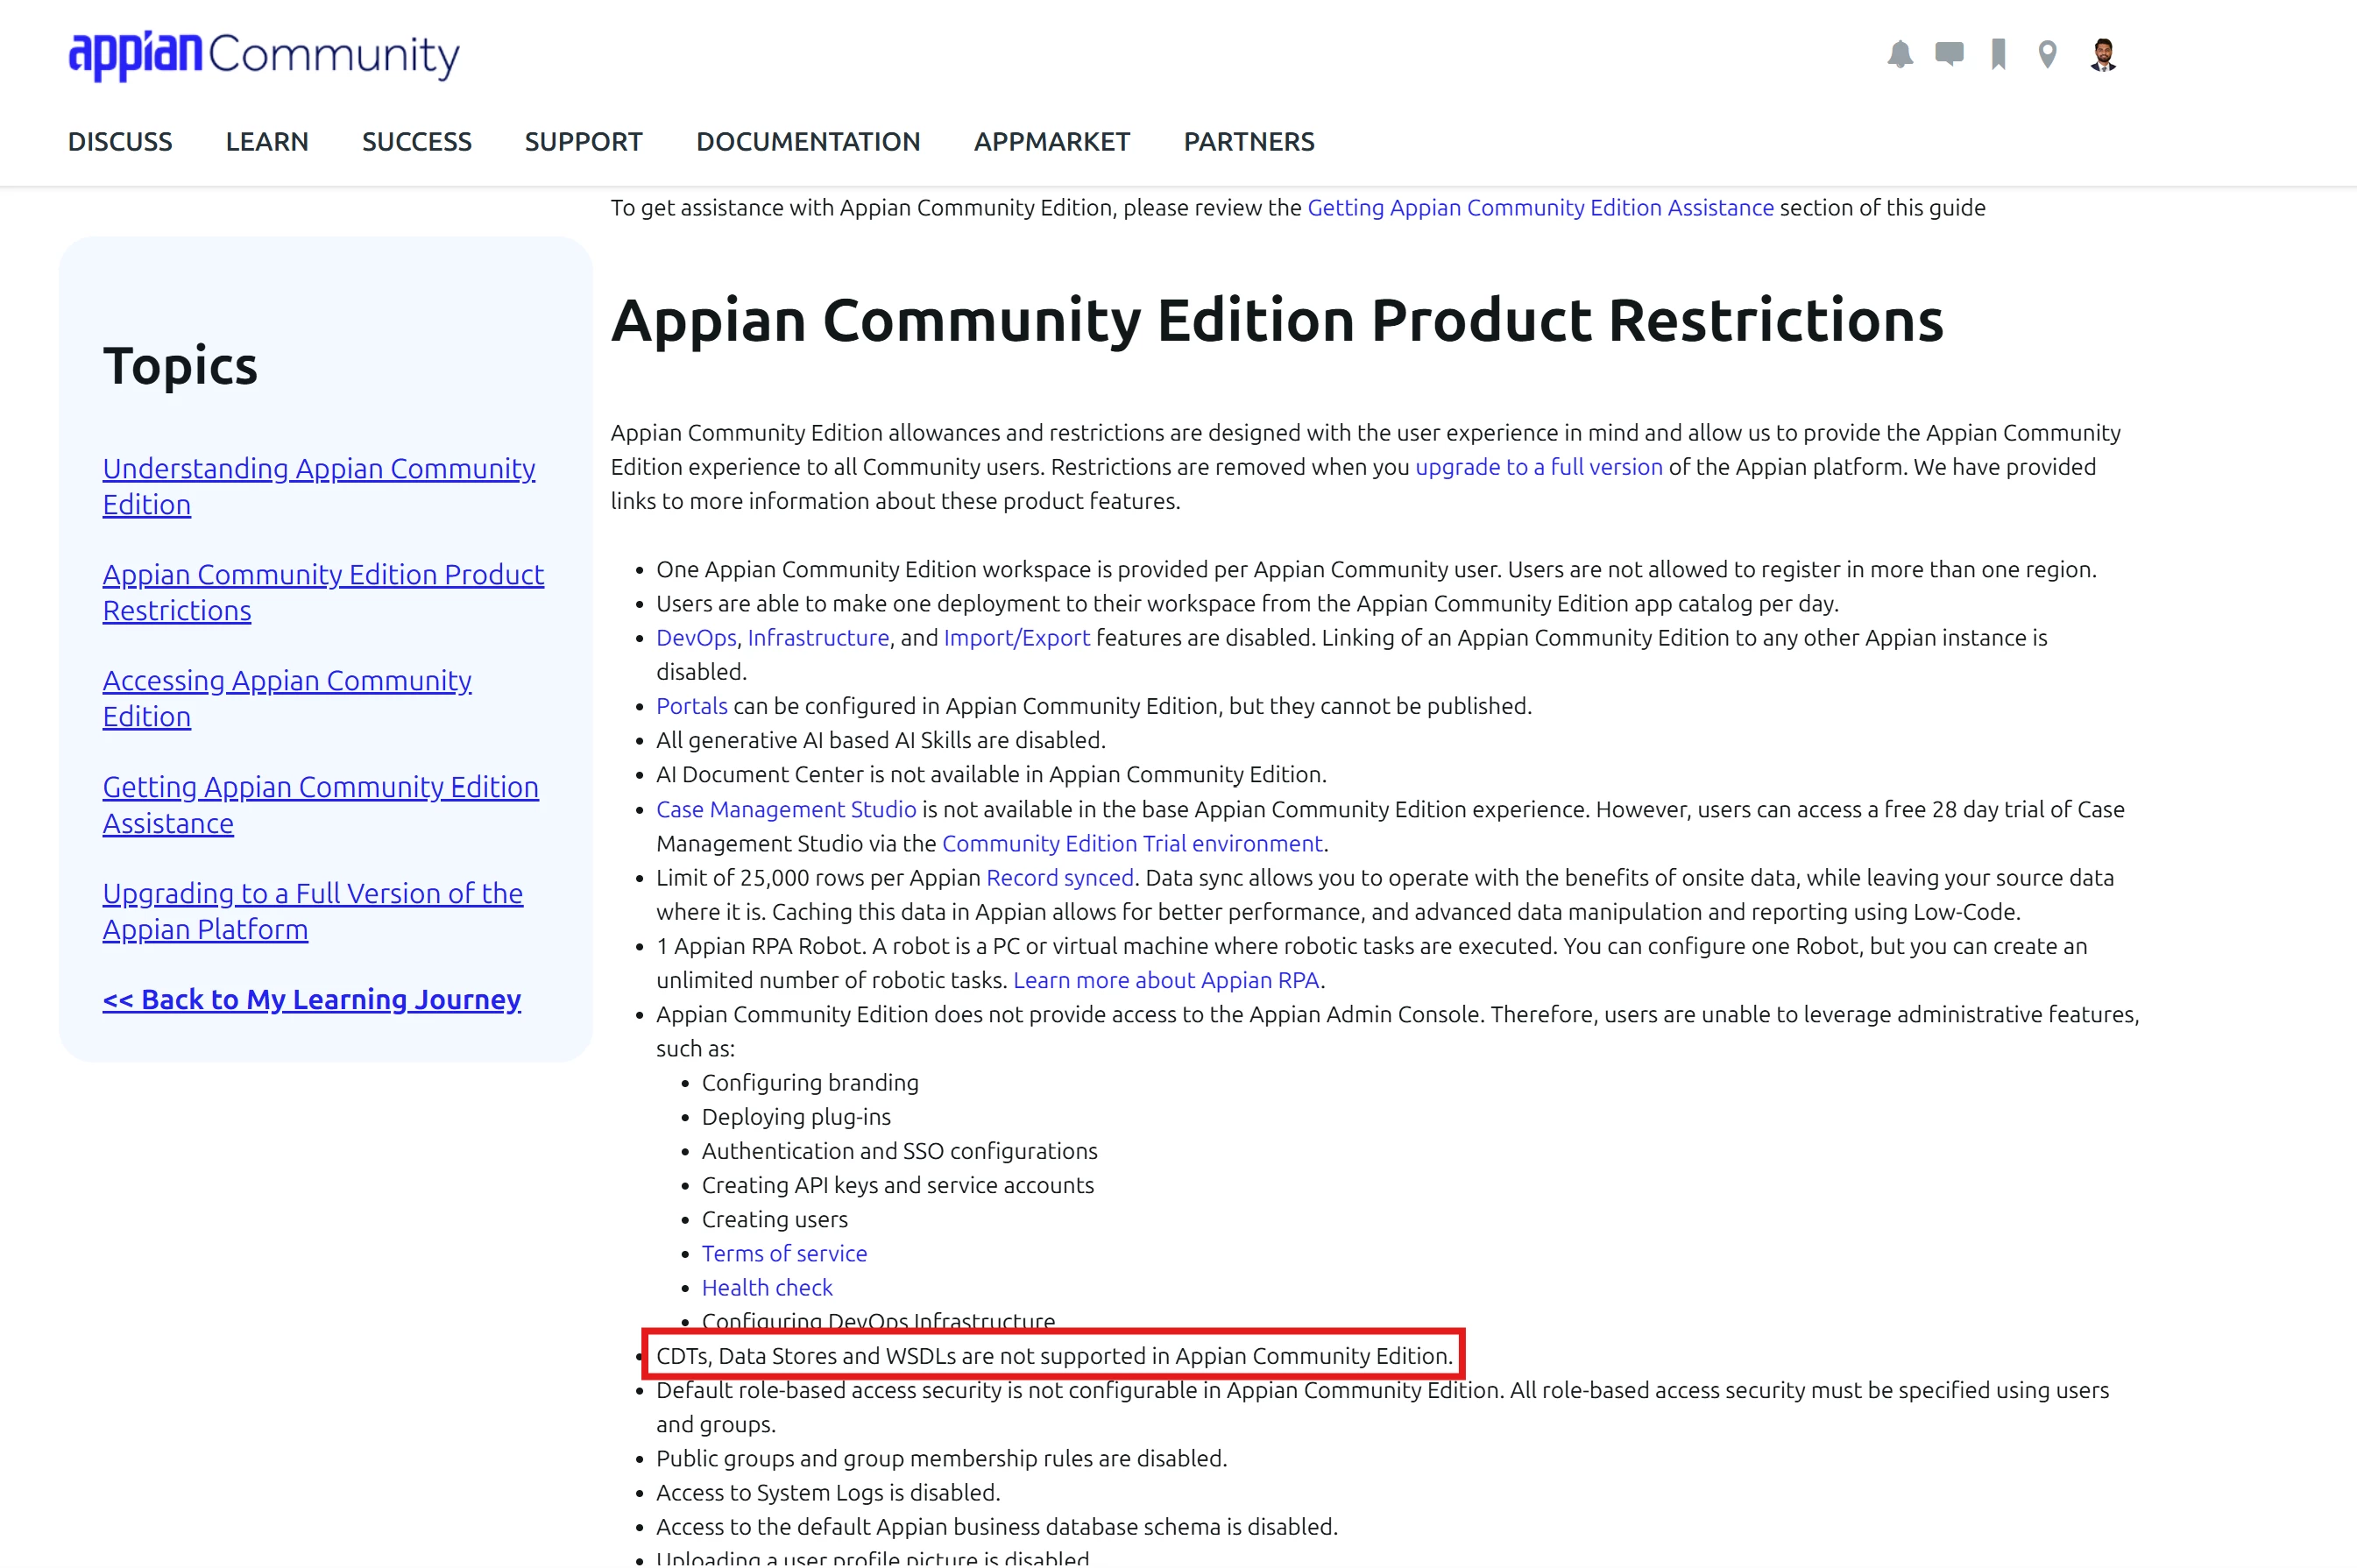Open the Case Management Studio link
Screen dimensions: 2357x1568
[x=786, y=809]
